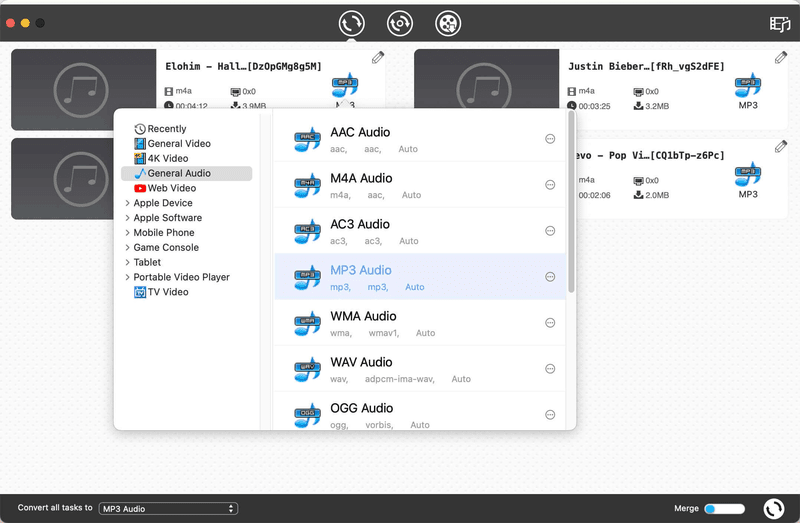Image resolution: width=800 pixels, height=523 pixels.
Task: Click the M4A Audio format icon
Action: pyautogui.click(x=307, y=185)
